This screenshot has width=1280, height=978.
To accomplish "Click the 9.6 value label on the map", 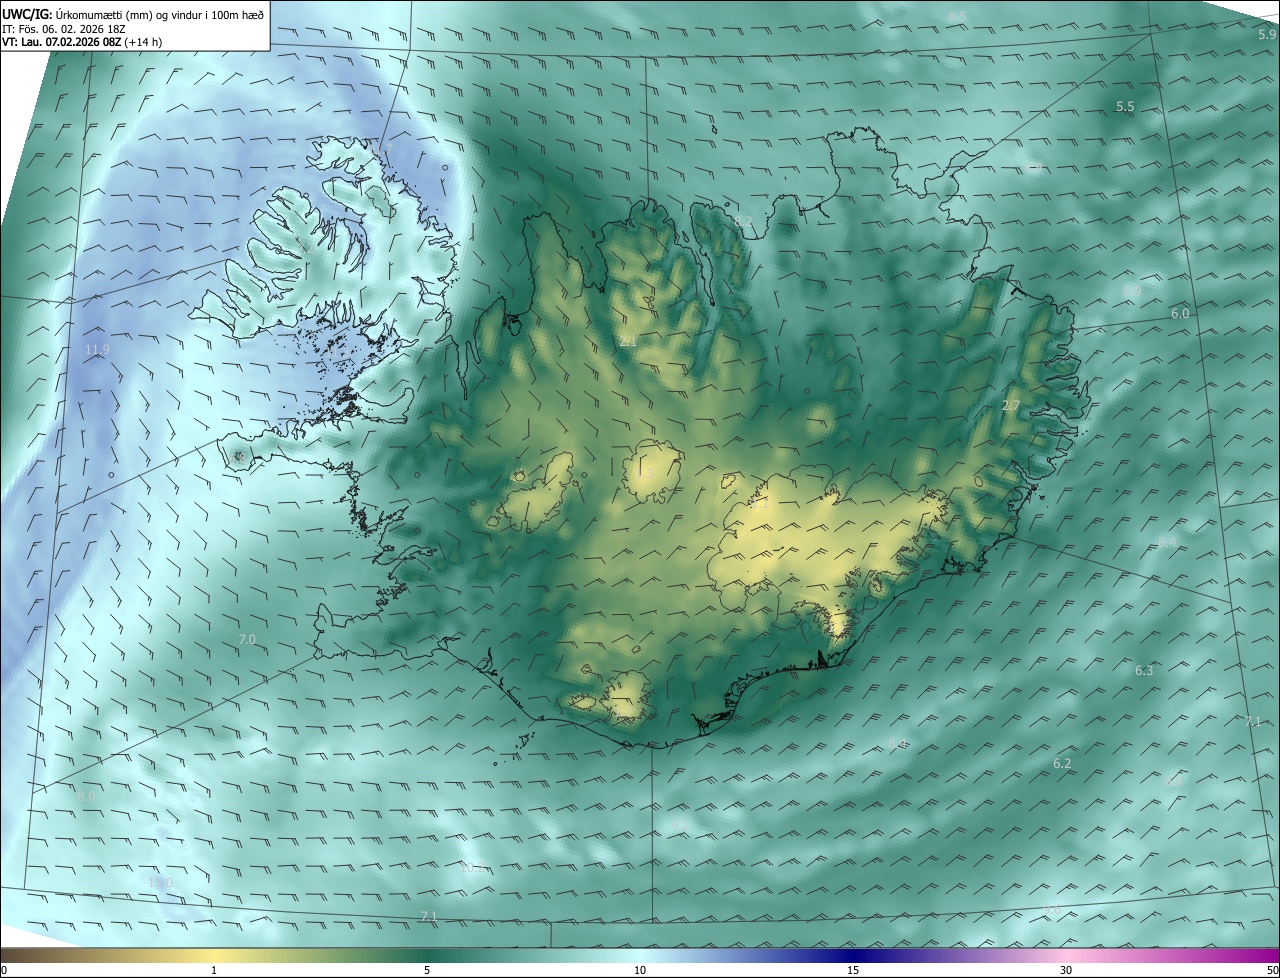I will click(1051, 909).
